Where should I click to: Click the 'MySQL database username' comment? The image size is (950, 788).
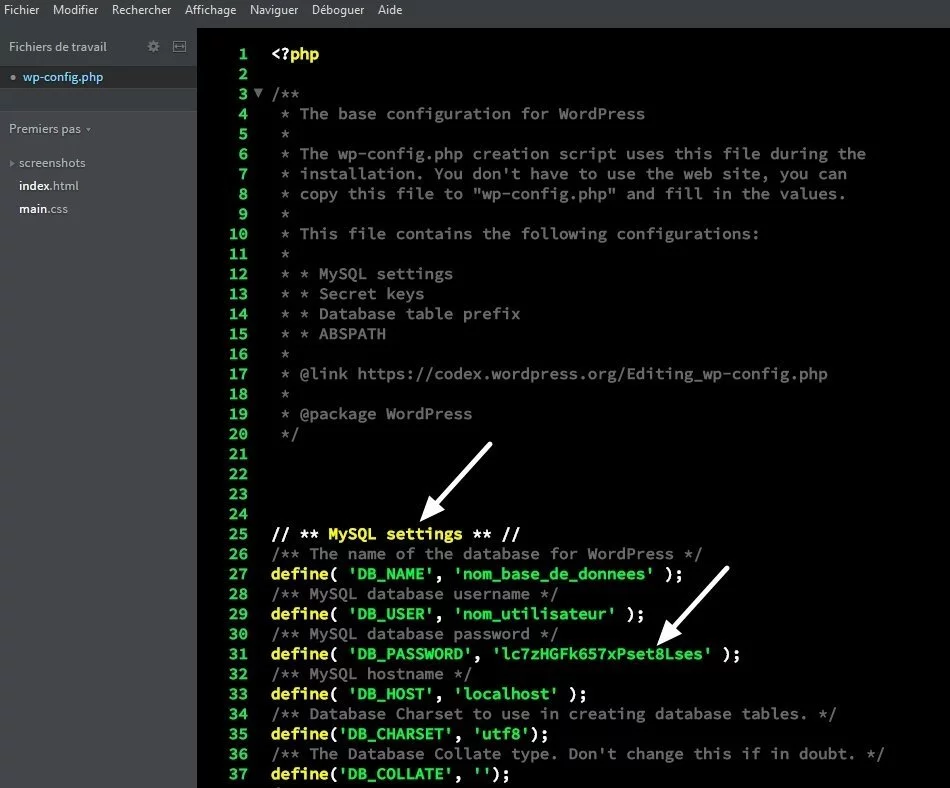pos(419,594)
